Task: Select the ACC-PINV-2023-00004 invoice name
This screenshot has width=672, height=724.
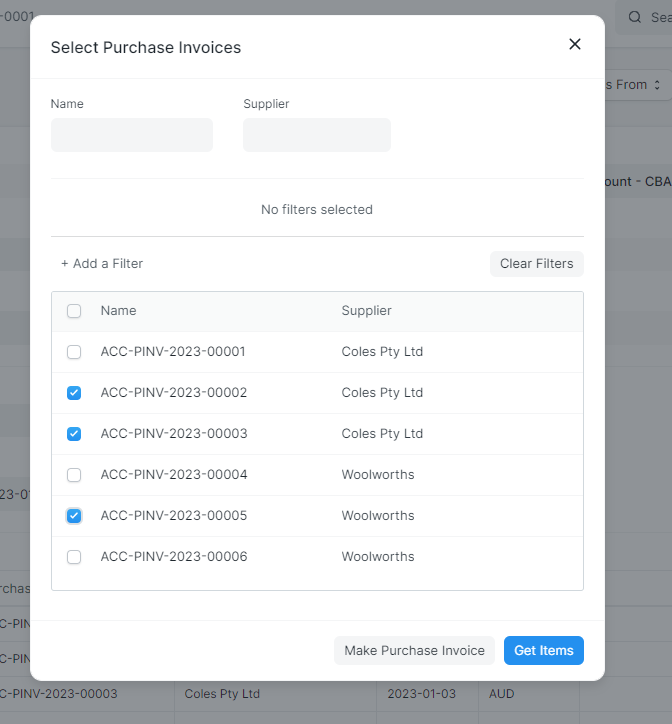Action: (x=174, y=475)
